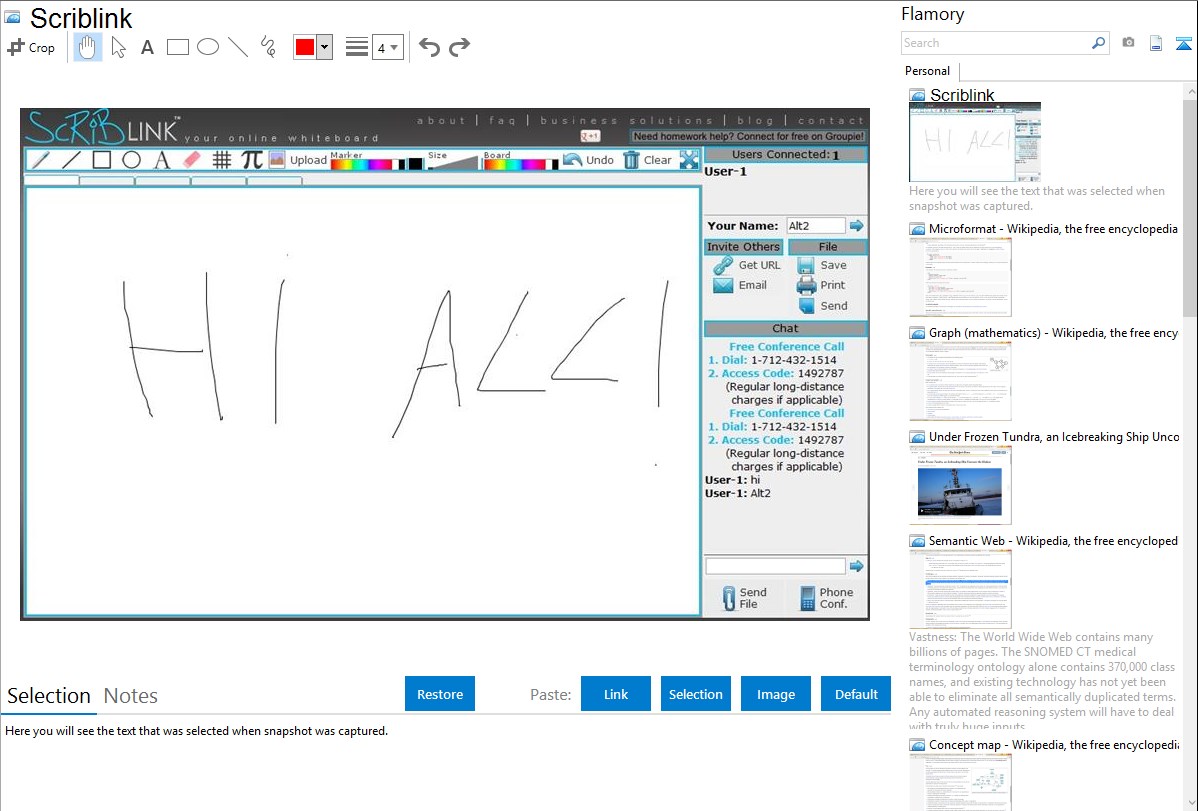
Task: Enable the freehand scribble tool
Action: (268, 47)
